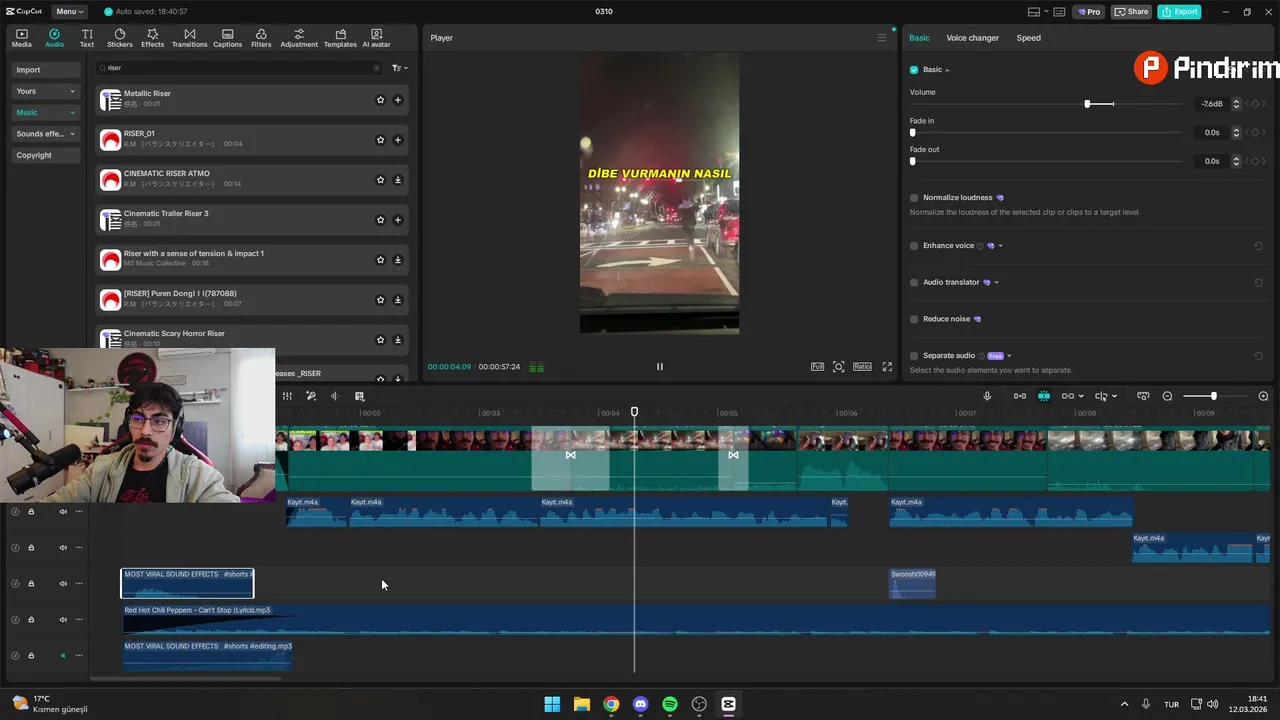Open the Templates panel

[340, 38]
